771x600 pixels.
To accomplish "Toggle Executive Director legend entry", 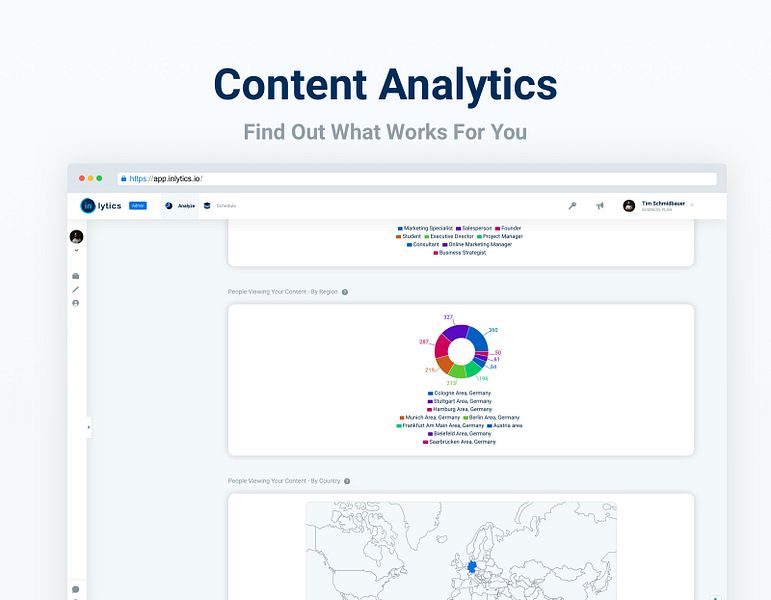I will click(x=449, y=237).
